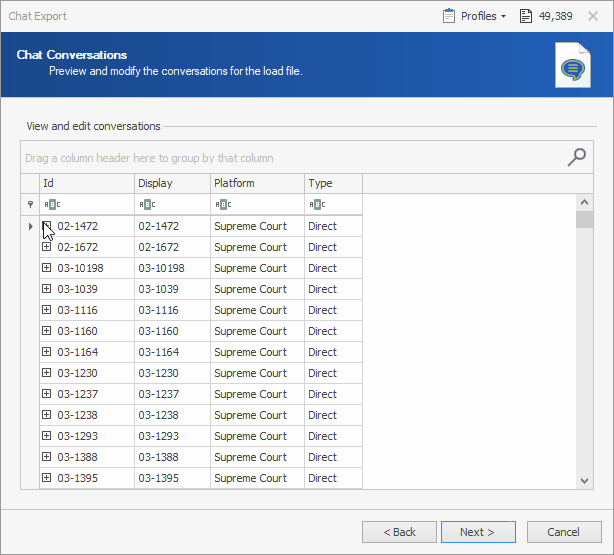Sort by the Type column header
This screenshot has width=614, height=555.
coord(333,183)
